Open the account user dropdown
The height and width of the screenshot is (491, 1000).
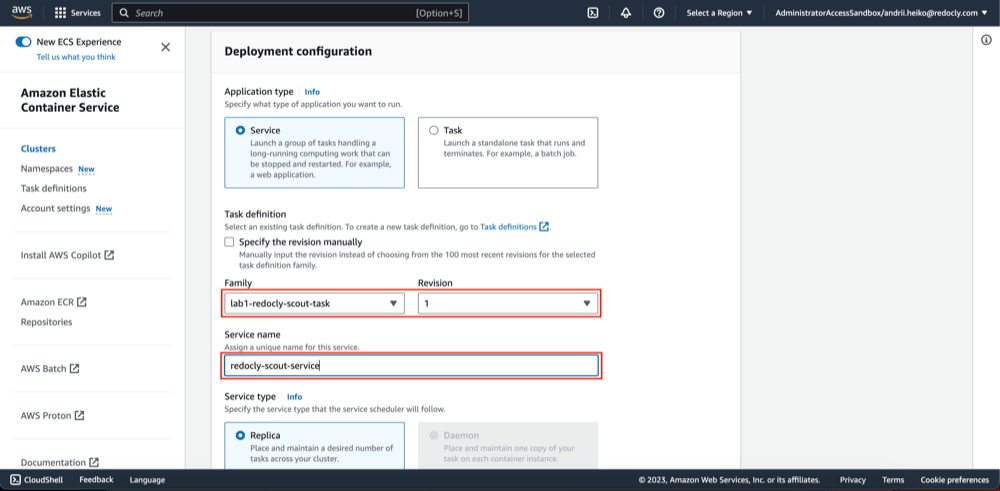pyautogui.click(x=881, y=13)
